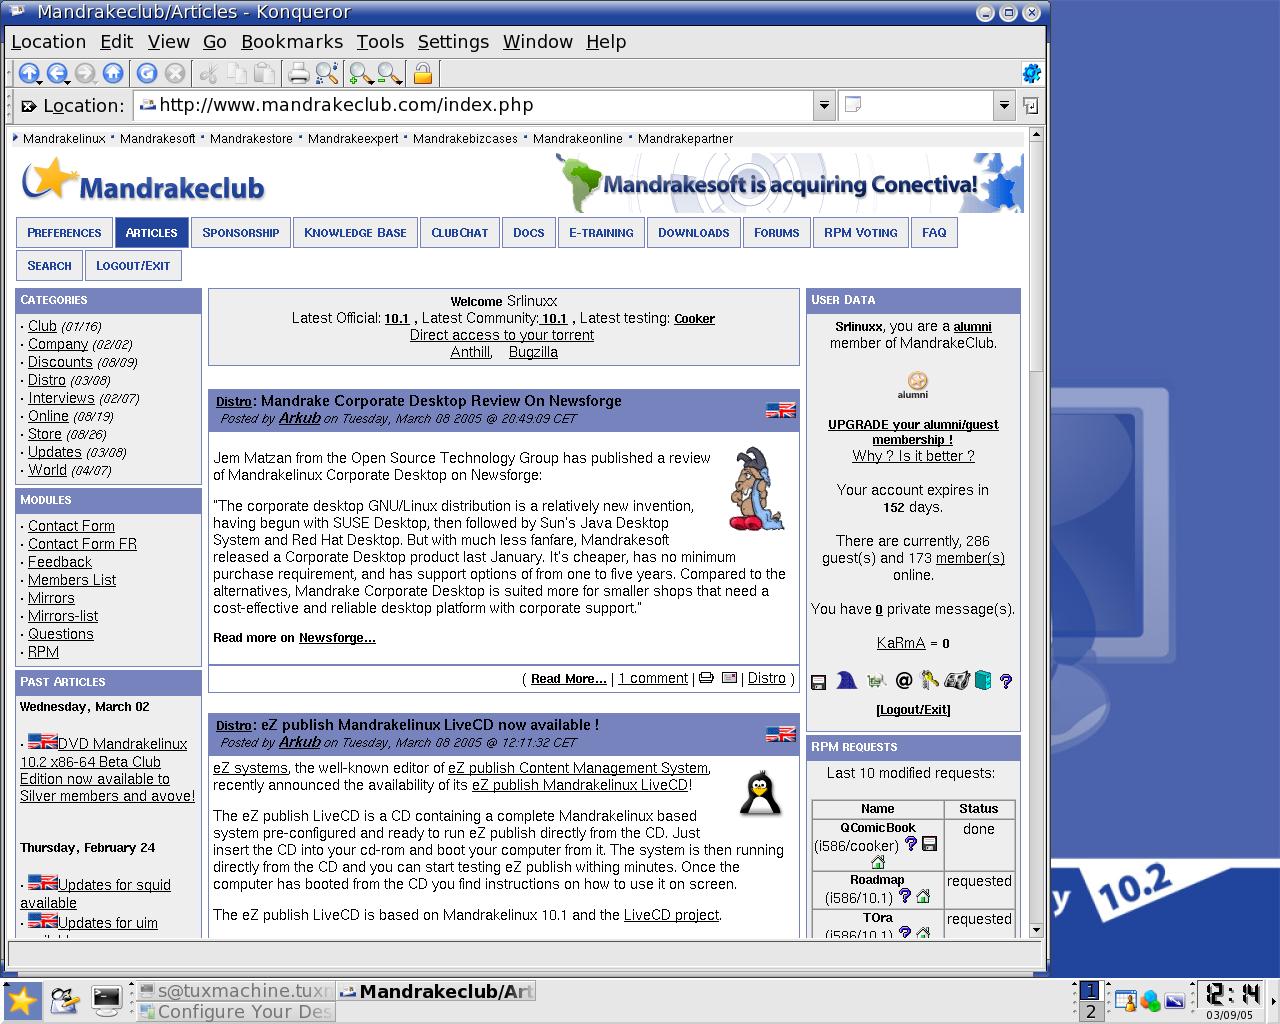The image size is (1280, 1024).
Task: Open the RPM Voting tab
Action: (x=861, y=233)
